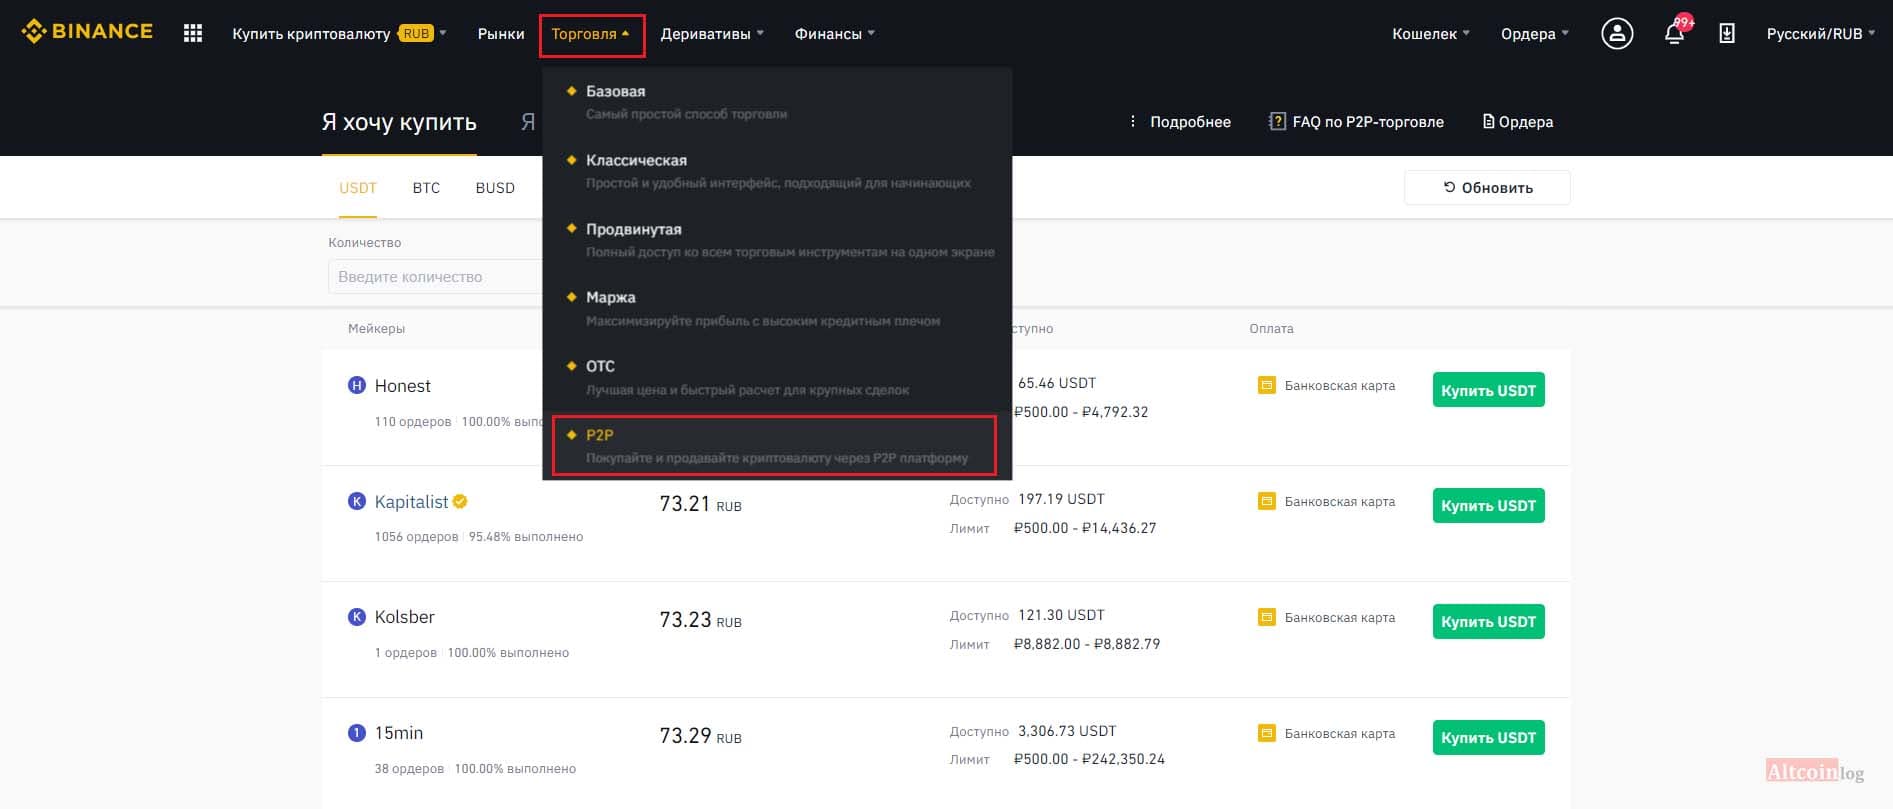Click the FAQ по P2P-торговле link
This screenshot has width=1893, height=809.
(x=1356, y=122)
